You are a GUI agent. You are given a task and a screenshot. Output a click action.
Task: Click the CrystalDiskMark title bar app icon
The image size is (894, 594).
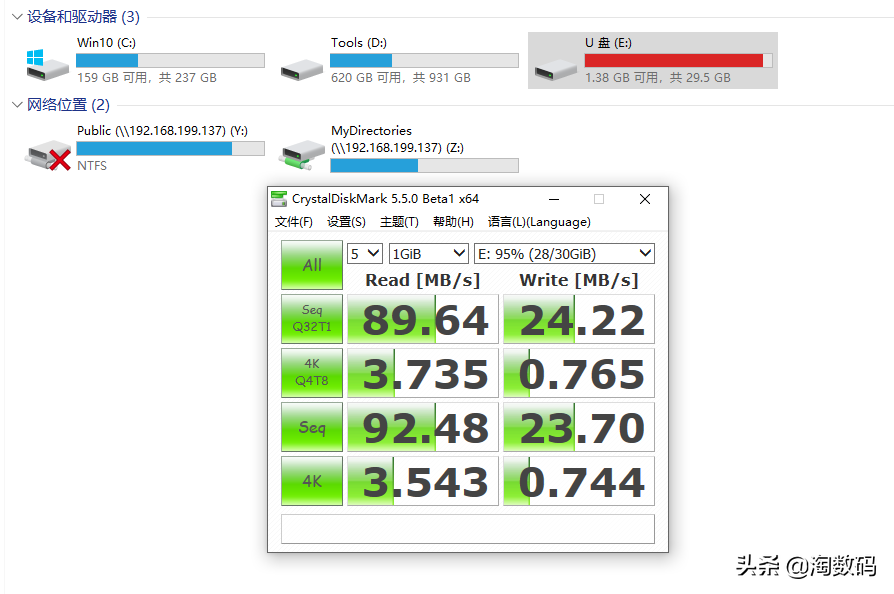tap(279, 199)
